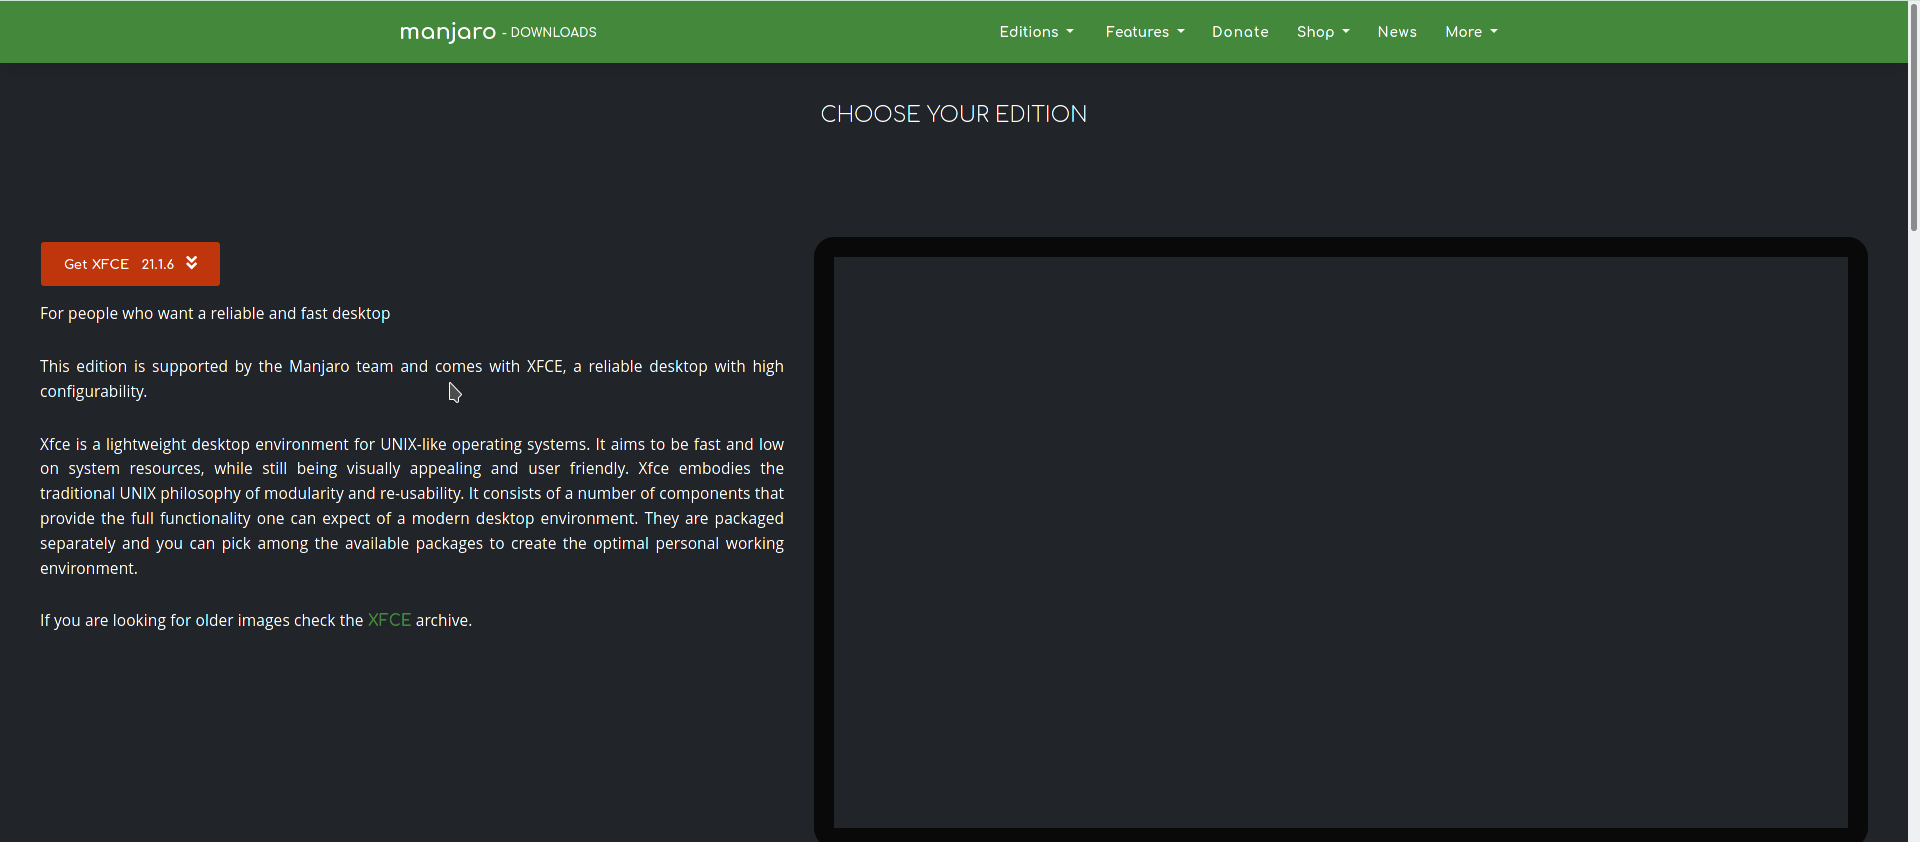Open the Donate page
Image resolution: width=1920 pixels, height=842 pixels.
click(1240, 32)
